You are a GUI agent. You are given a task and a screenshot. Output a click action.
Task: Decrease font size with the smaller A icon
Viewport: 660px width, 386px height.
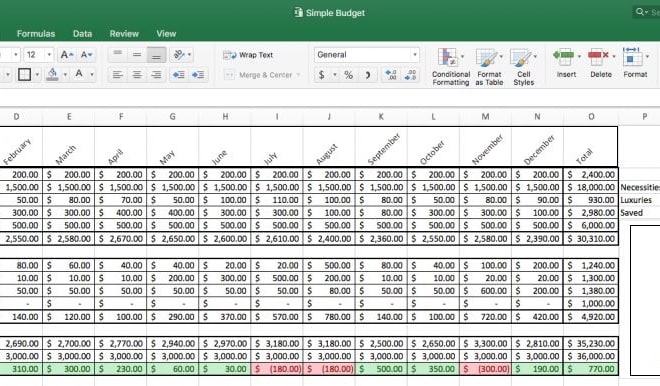coord(86,55)
